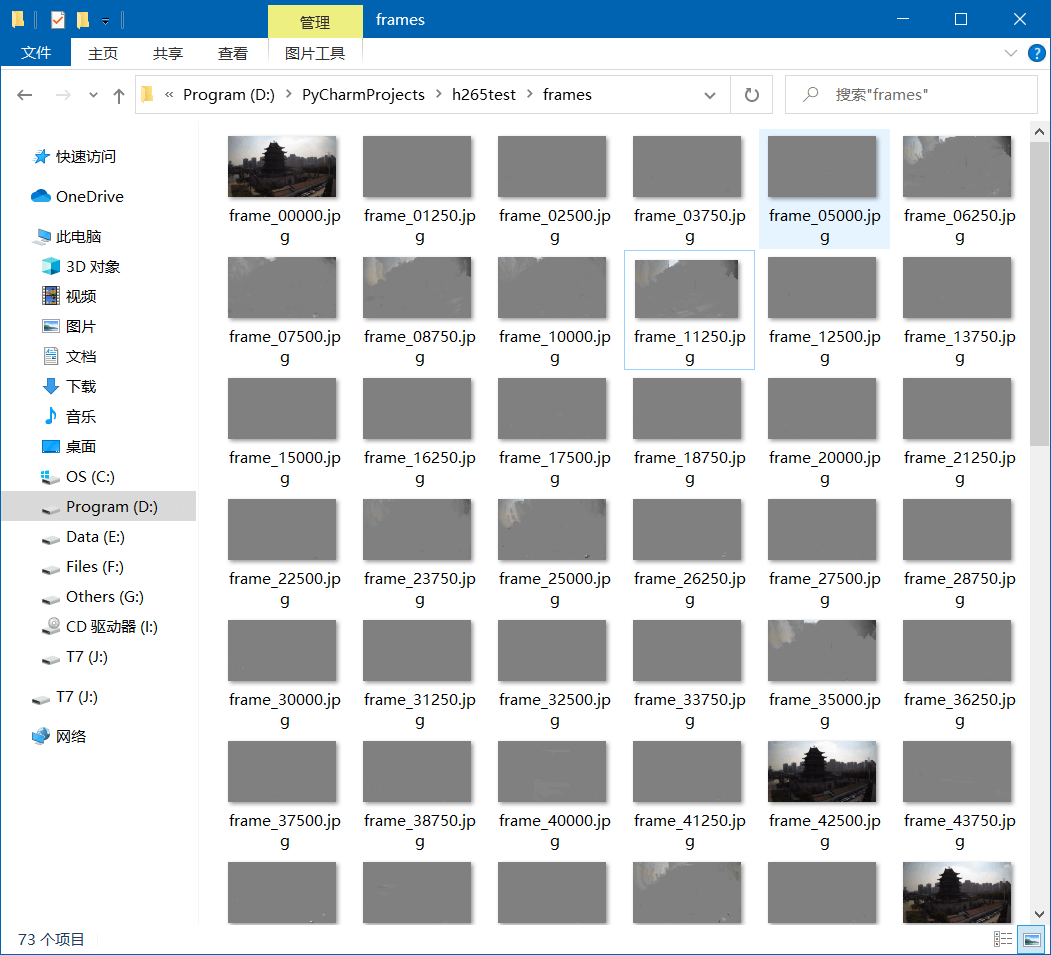This screenshot has width=1051, height=955.
Task: Open the quick access toolbar customize dropdown
Action: 105,21
